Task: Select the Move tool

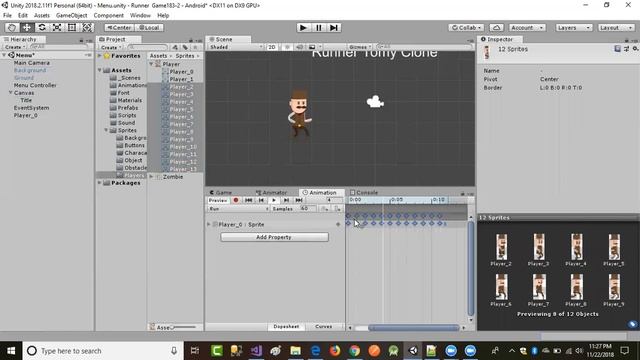Action: (x=27, y=27)
